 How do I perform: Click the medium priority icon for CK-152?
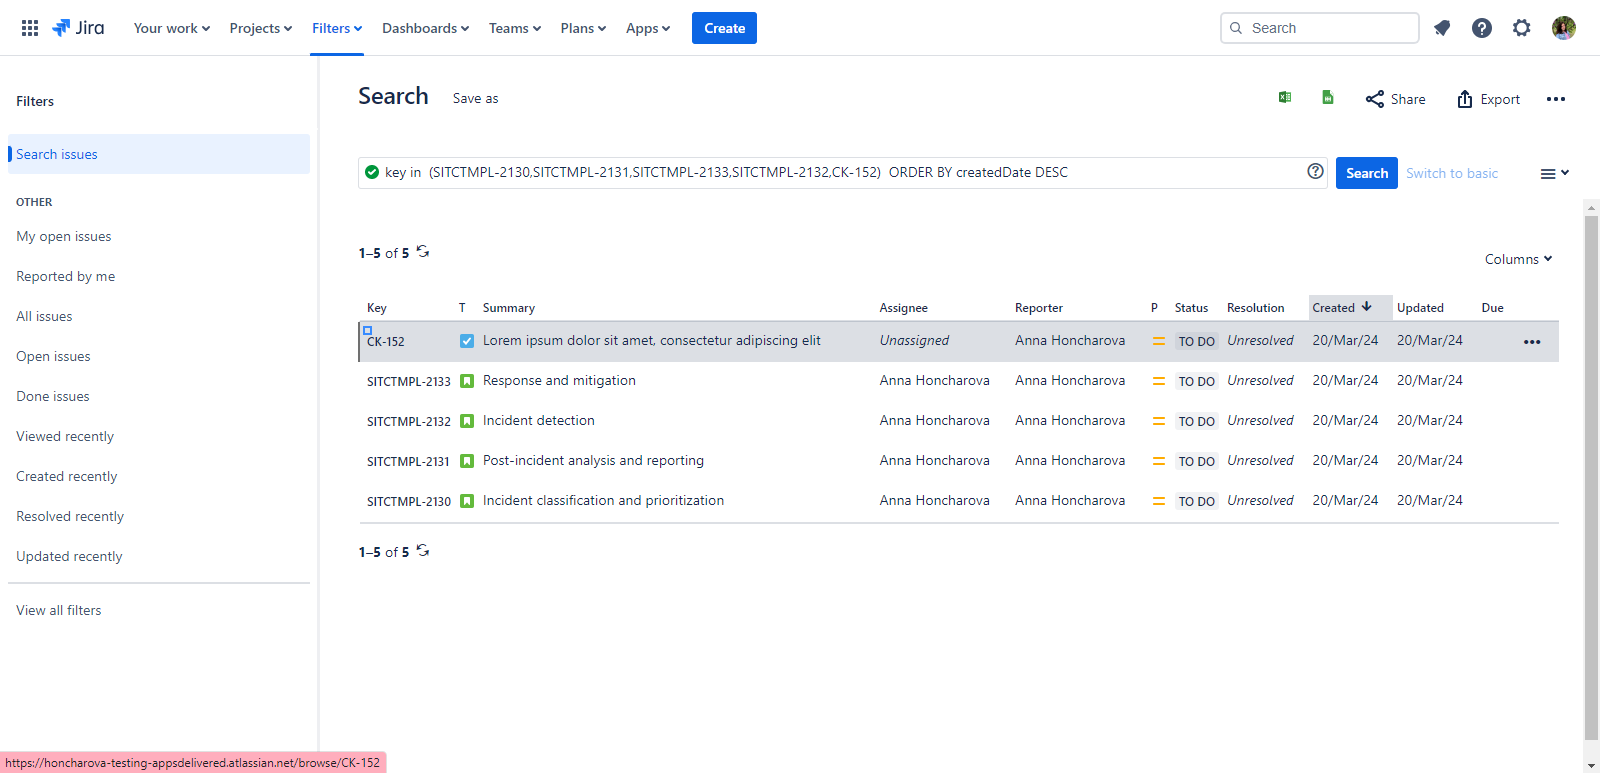pos(1159,341)
